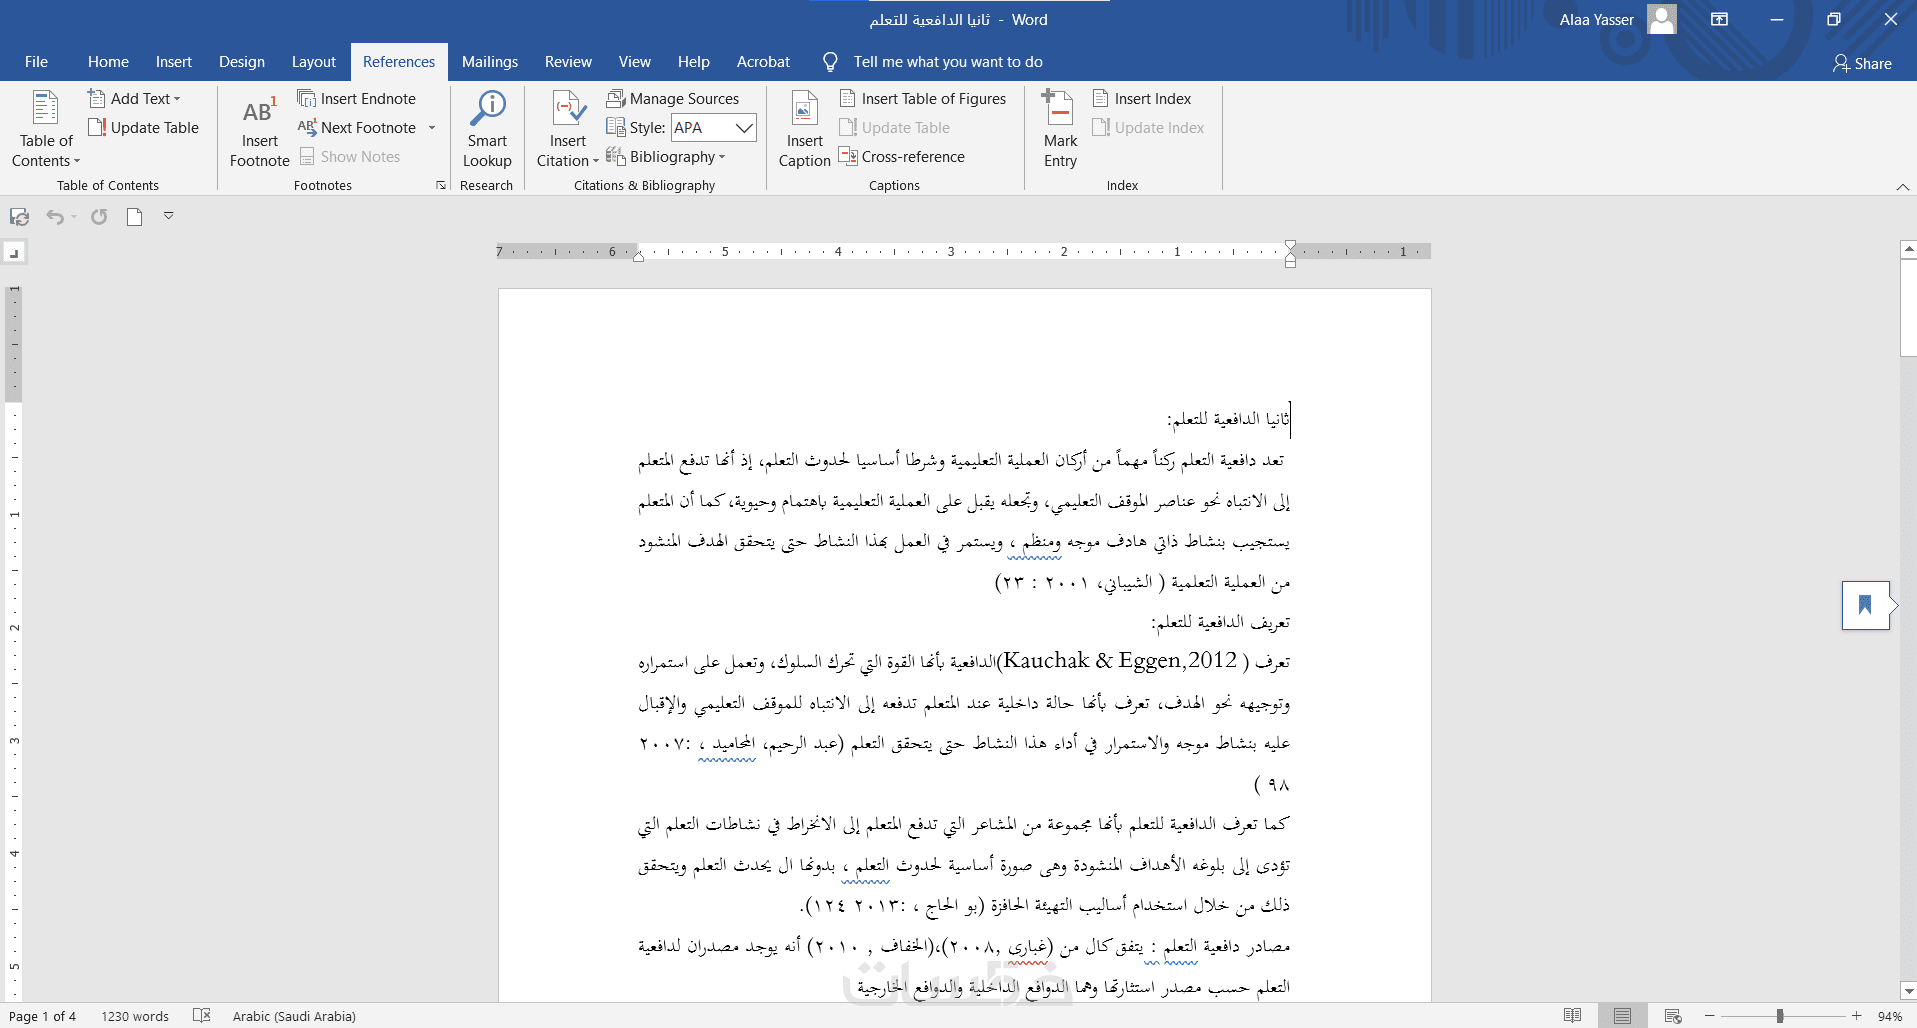
Task: Open the Footnotes dialog launcher
Action: coord(441,185)
